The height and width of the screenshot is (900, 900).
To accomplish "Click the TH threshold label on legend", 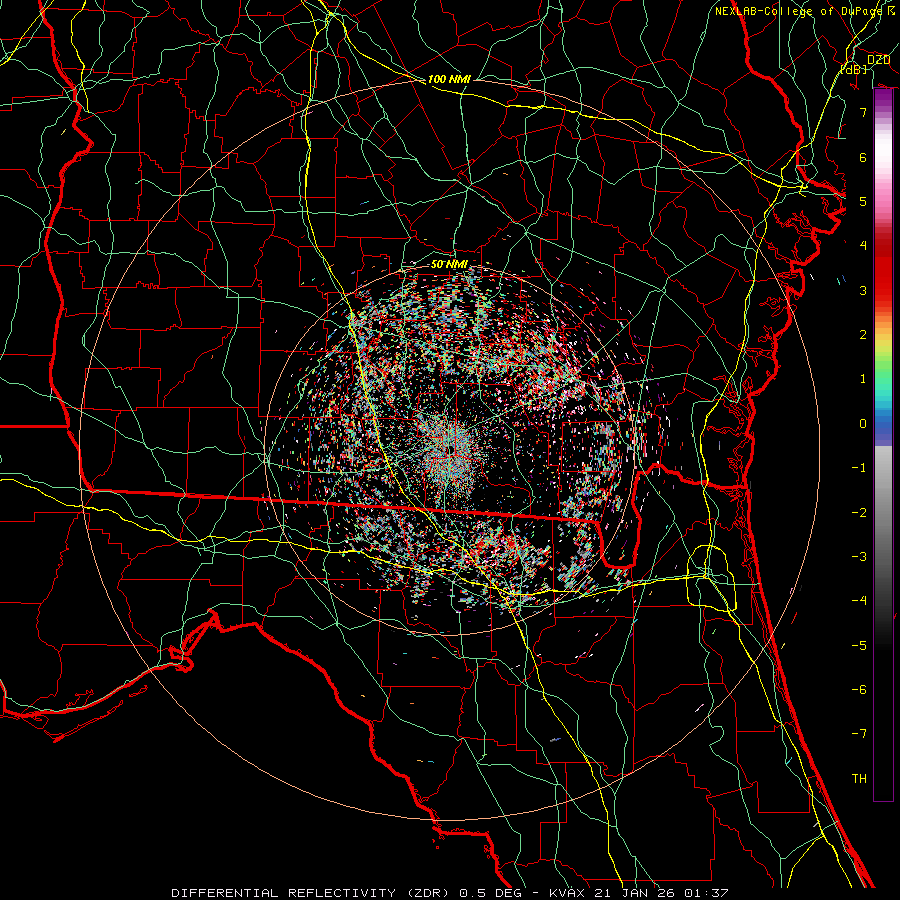I will click(x=859, y=778).
